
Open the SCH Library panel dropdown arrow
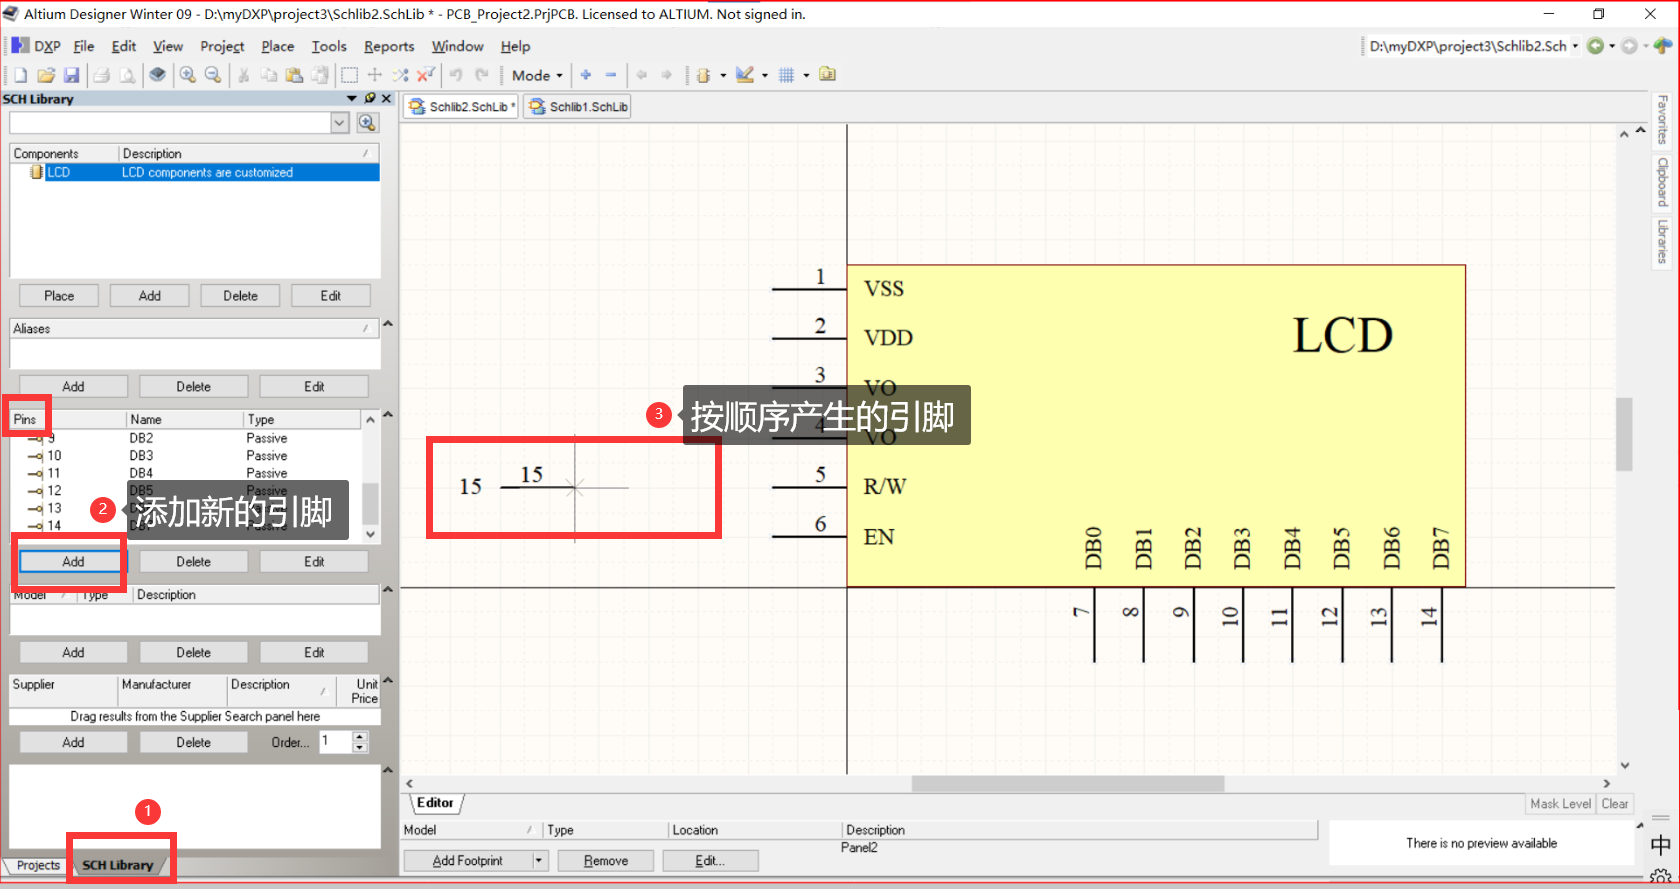tap(352, 98)
